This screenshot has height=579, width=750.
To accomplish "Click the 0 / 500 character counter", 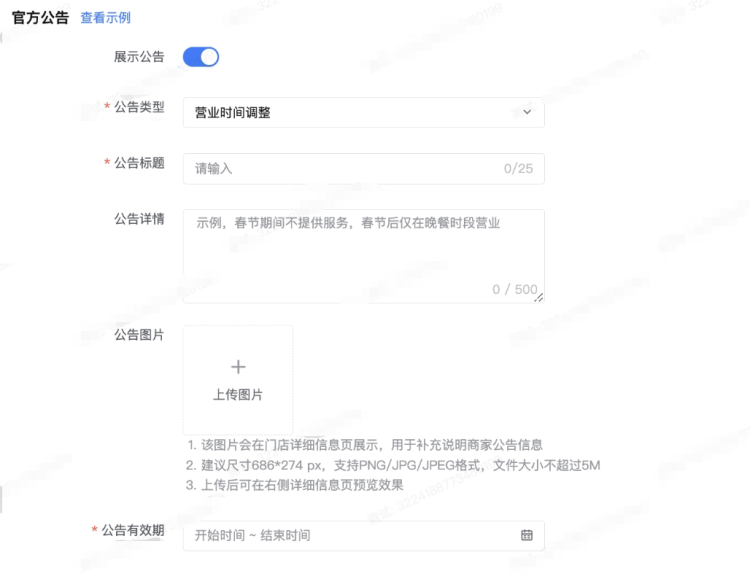I will [x=515, y=289].
